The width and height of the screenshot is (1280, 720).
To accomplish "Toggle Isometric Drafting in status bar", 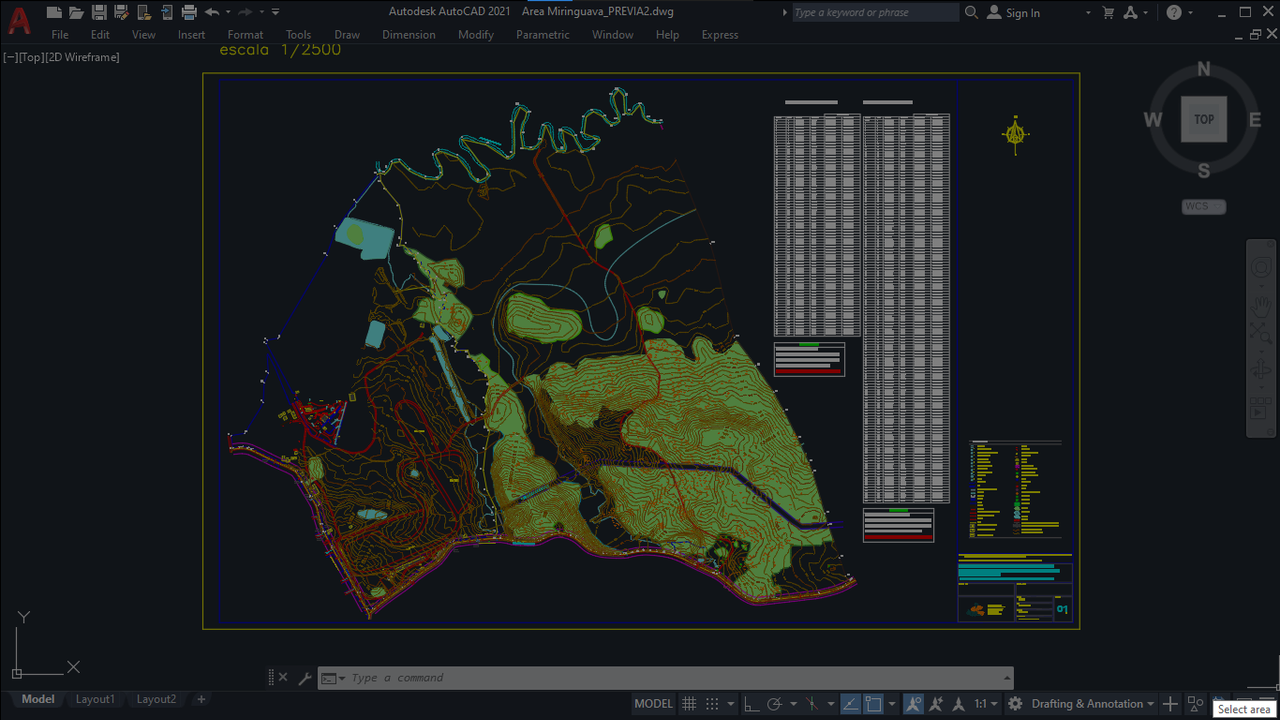I will tap(814, 704).
